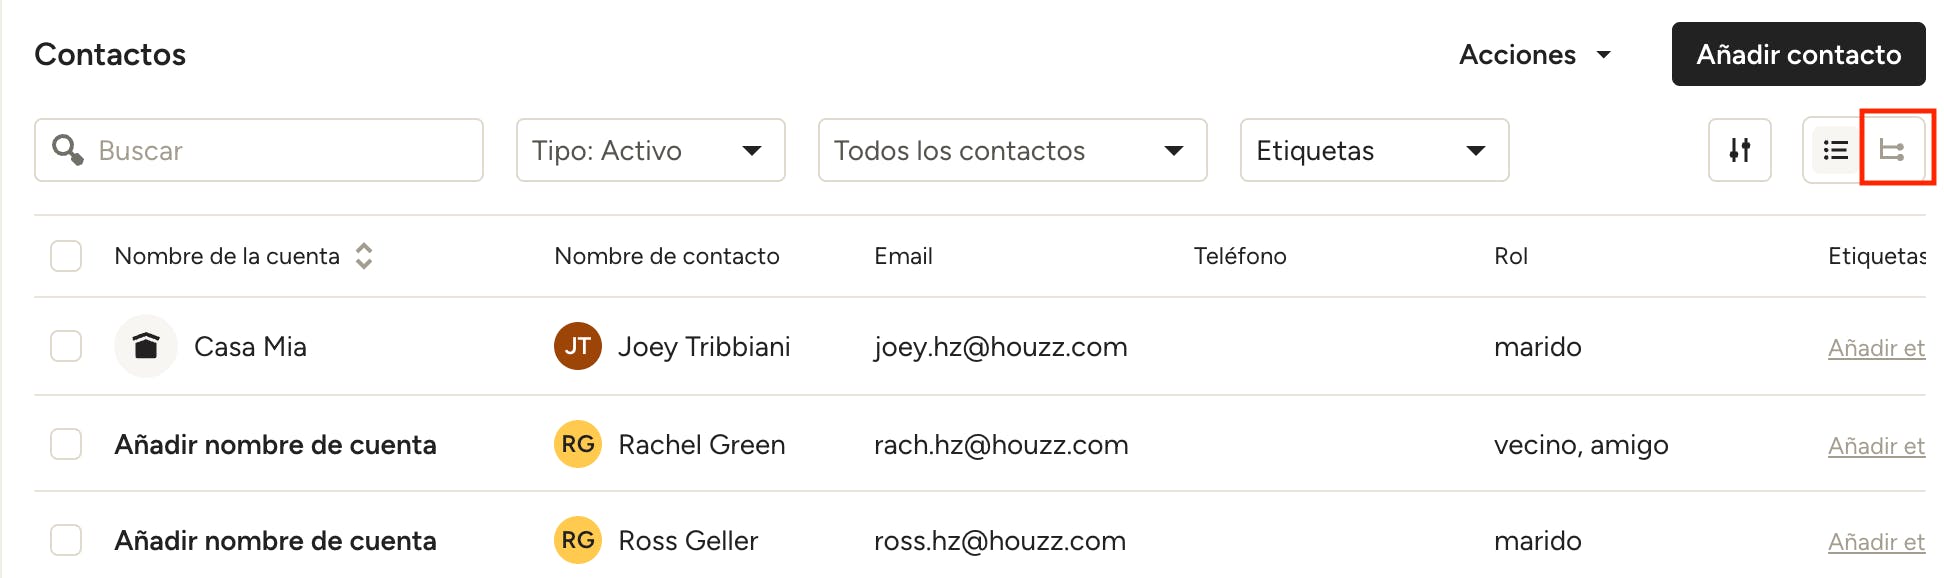Focus the Buscar search field

click(x=259, y=150)
